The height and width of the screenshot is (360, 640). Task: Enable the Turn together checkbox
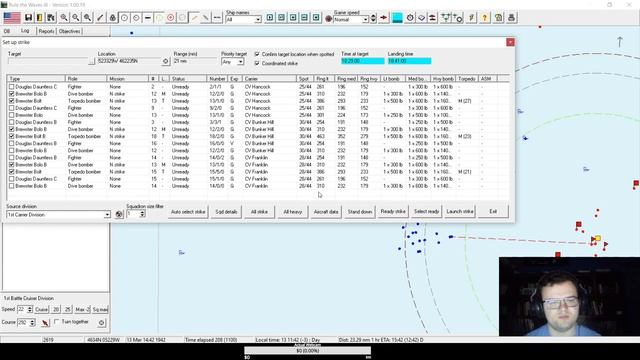coord(57,322)
